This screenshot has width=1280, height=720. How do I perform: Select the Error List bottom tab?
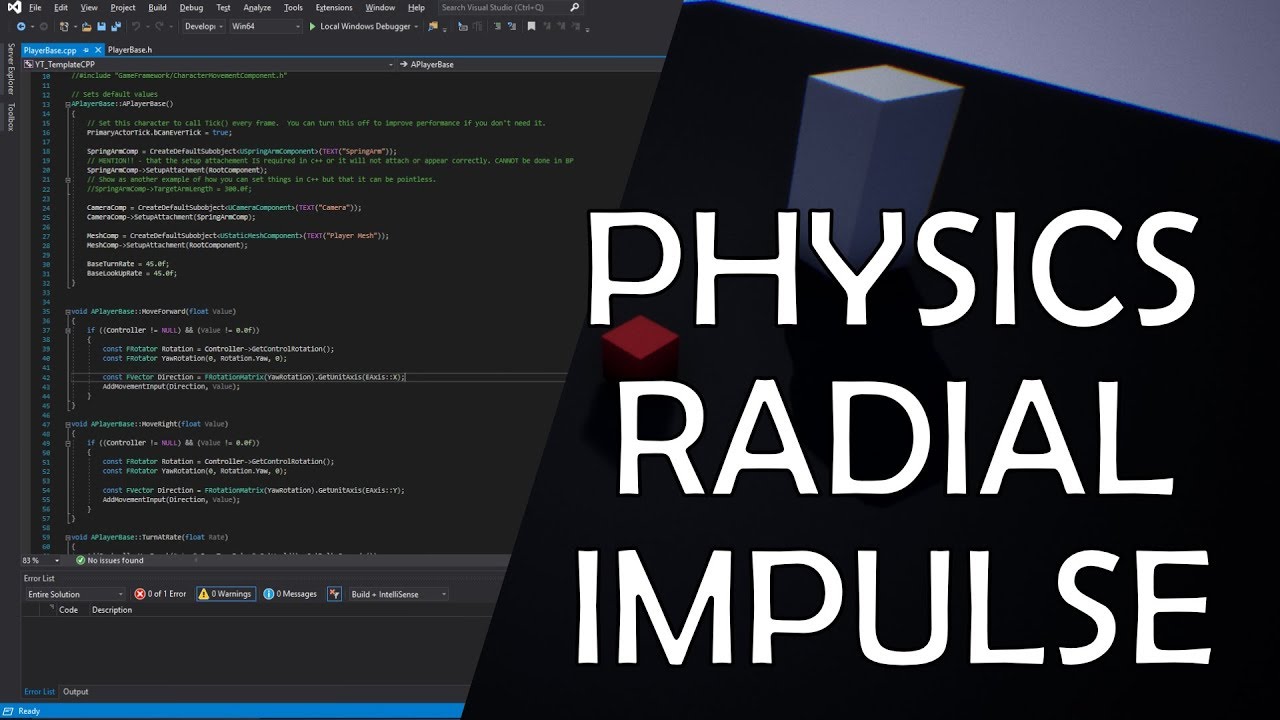tap(39, 691)
